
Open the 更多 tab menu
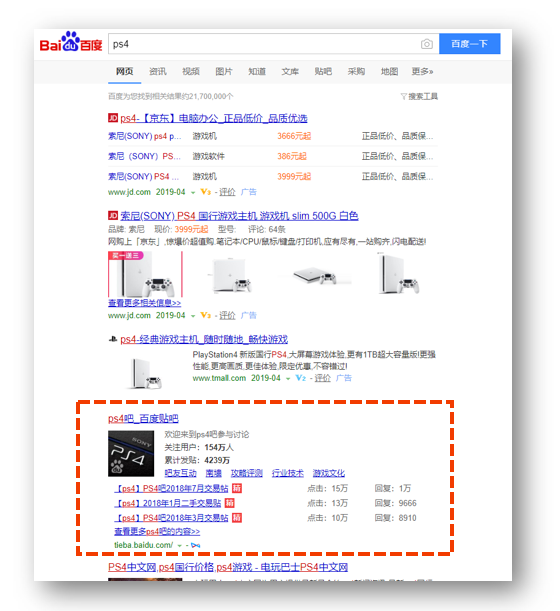(x=422, y=71)
